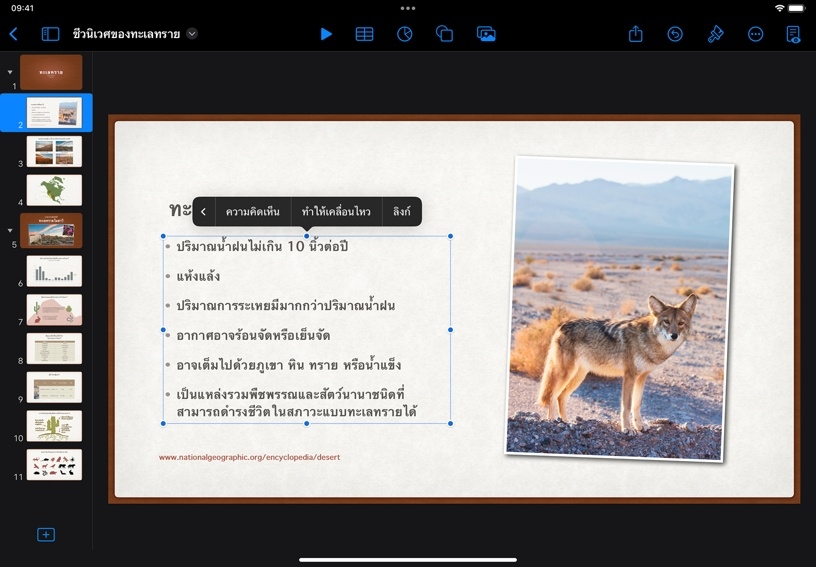
Task: Insert a chart from toolbar
Action: pos(404,34)
